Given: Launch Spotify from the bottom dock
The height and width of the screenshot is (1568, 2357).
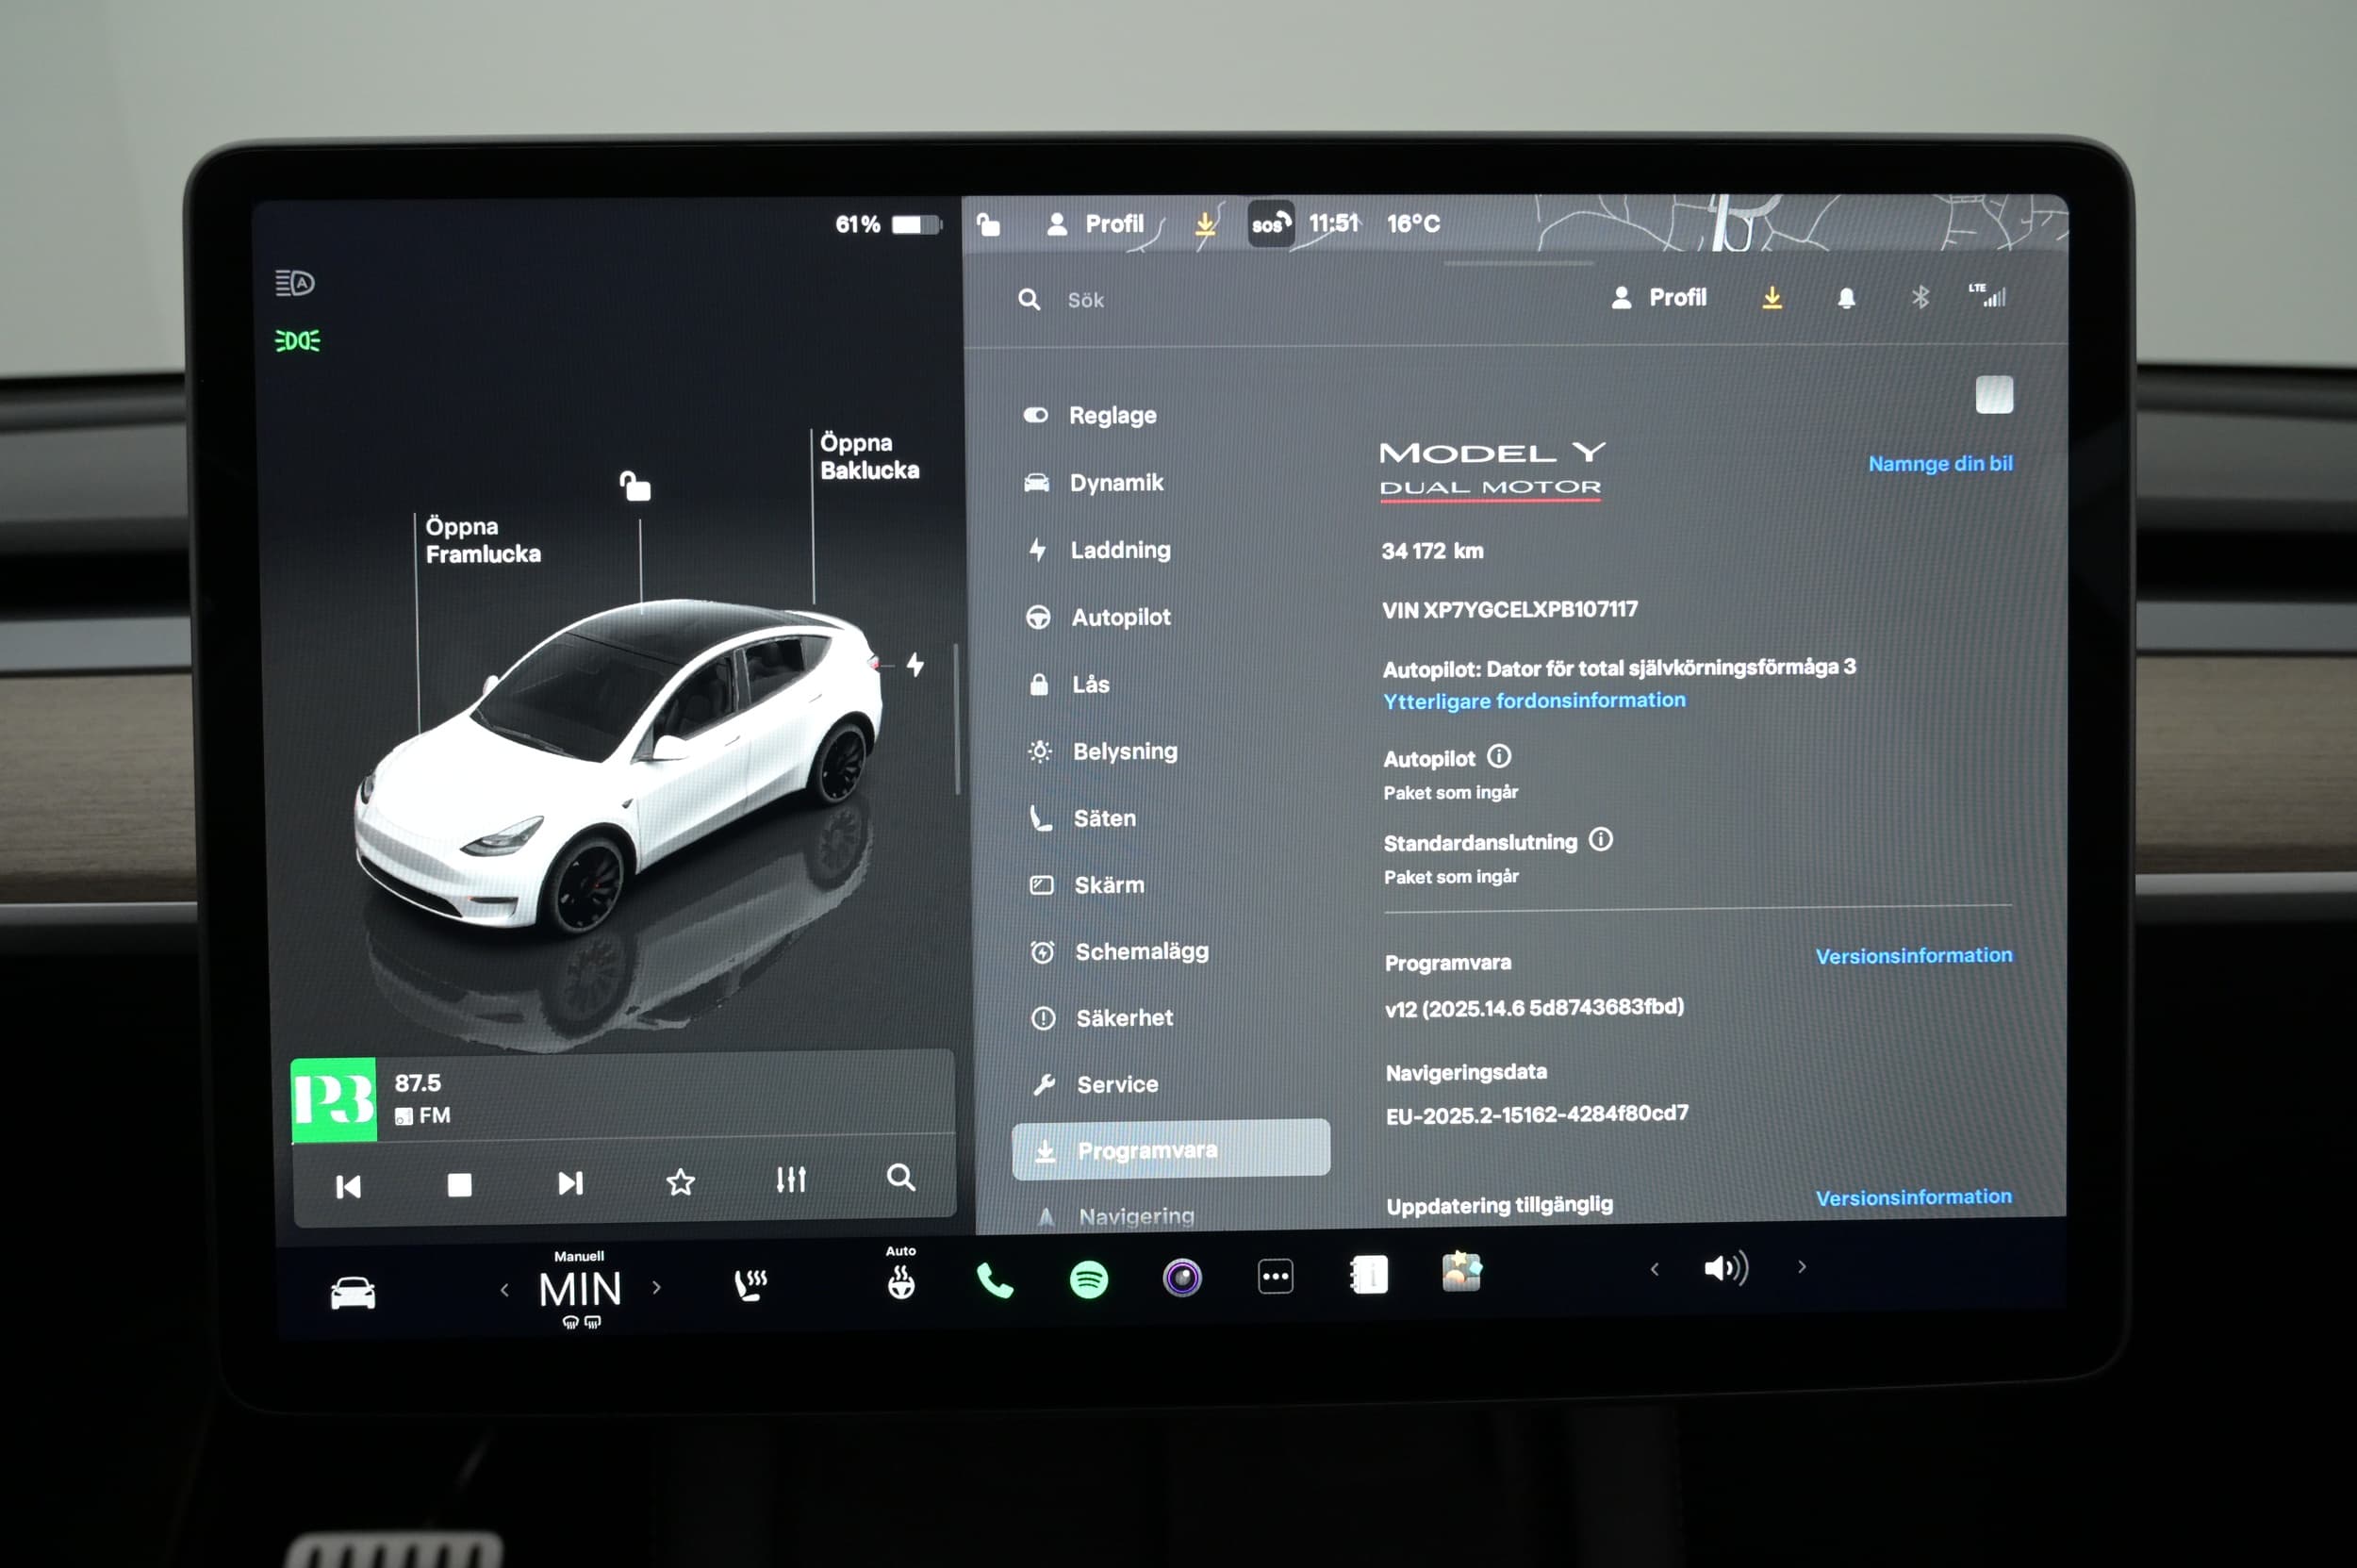Looking at the screenshot, I should click(x=1088, y=1279).
